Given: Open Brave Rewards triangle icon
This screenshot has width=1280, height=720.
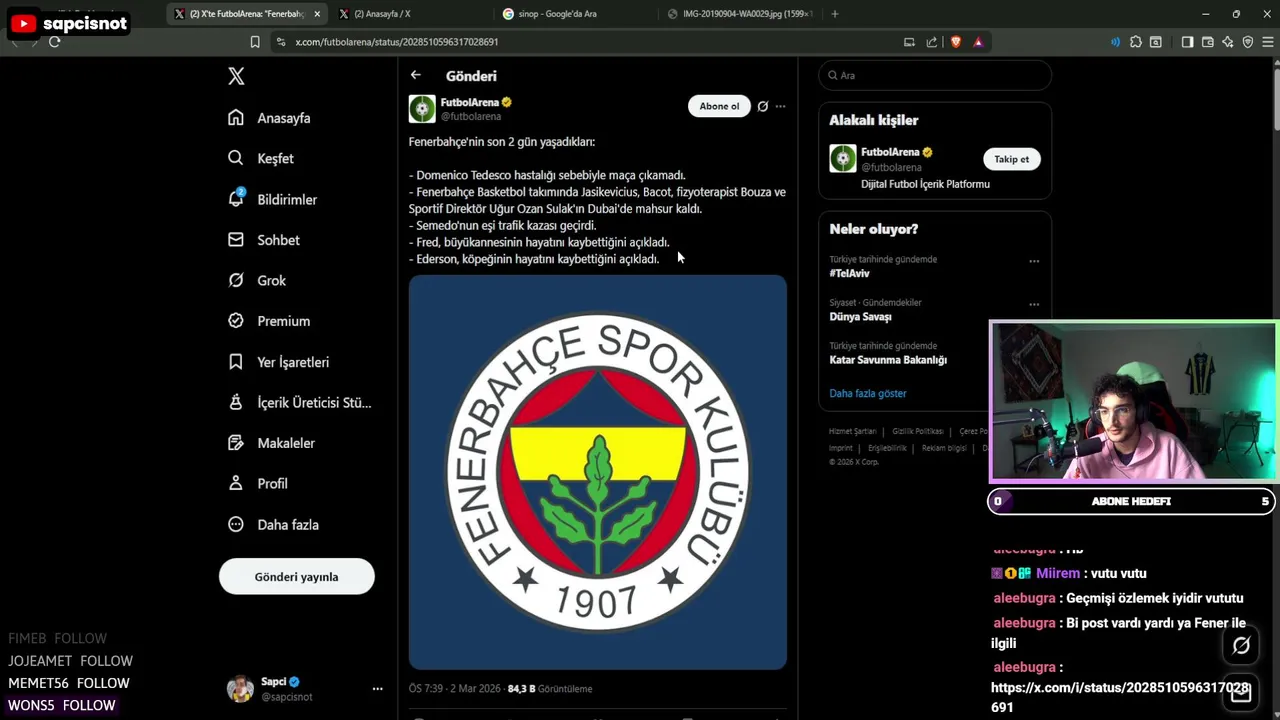Looking at the screenshot, I should pos(978,42).
